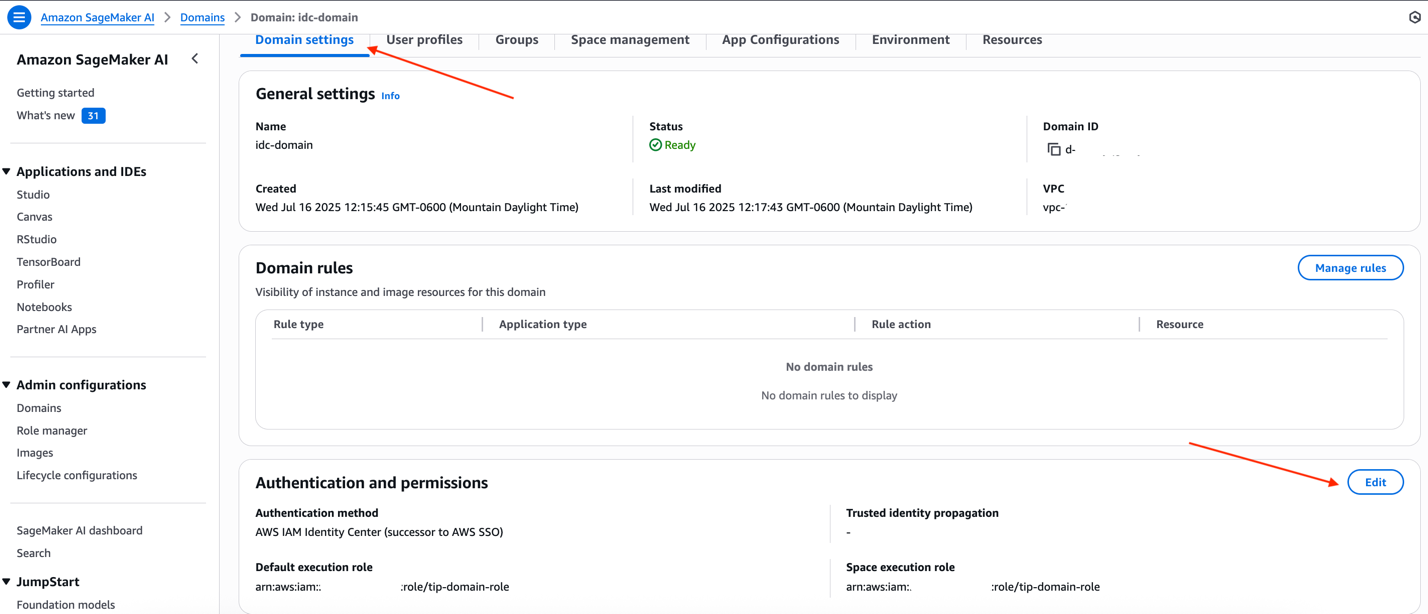Navigate to Foundation models under JumpStart
1428x614 pixels.
(66, 604)
